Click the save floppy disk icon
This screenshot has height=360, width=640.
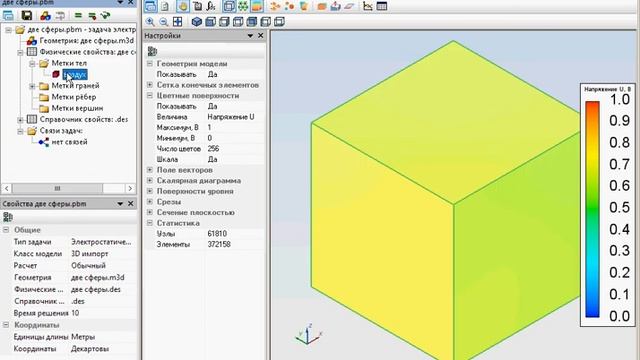pos(27,16)
